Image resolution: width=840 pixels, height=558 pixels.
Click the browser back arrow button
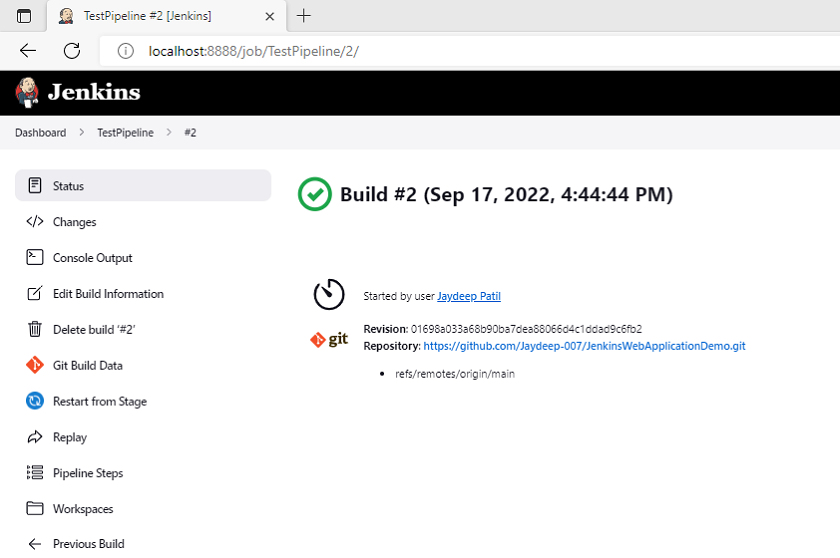[28, 51]
